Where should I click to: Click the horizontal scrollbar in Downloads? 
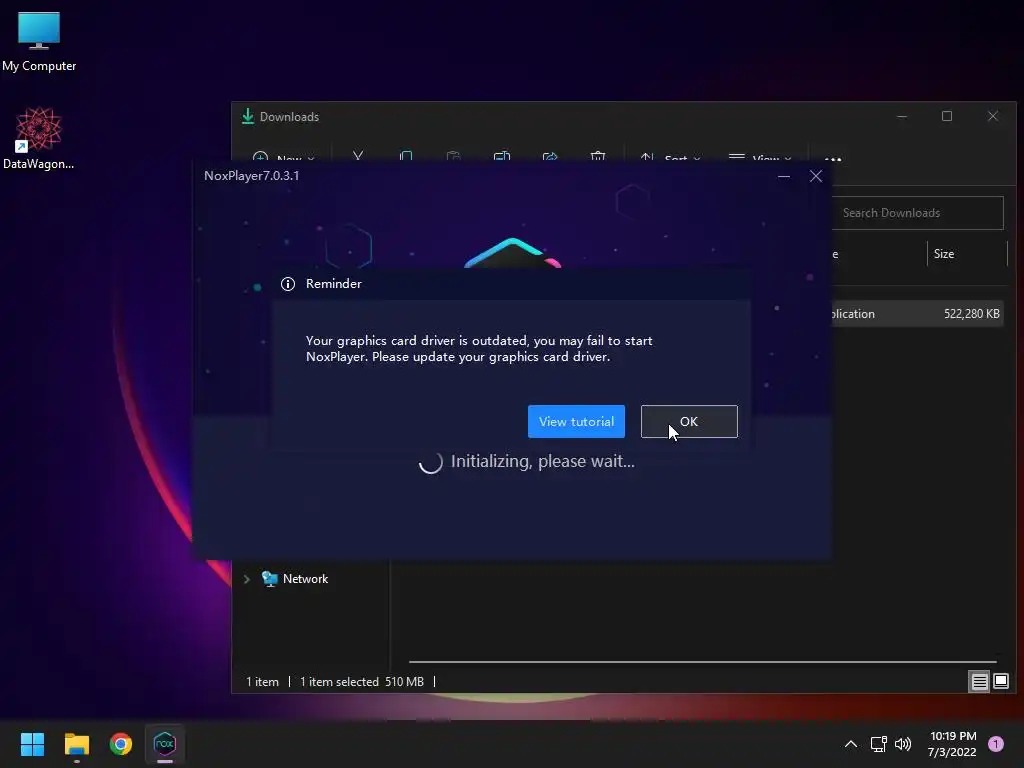tap(703, 662)
